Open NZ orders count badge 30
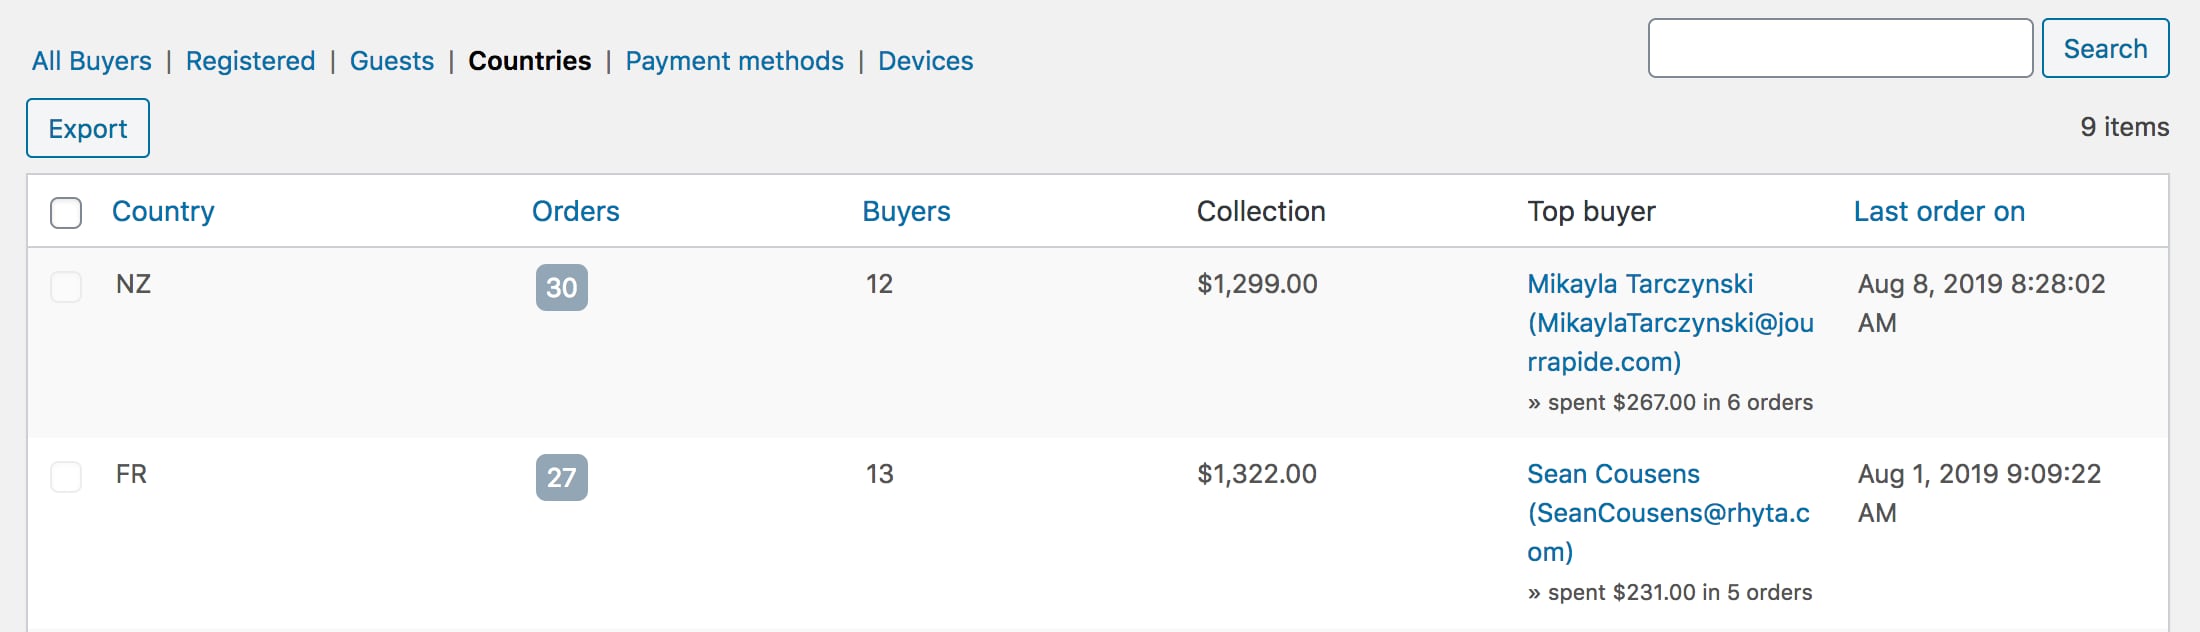Viewport: 2200px width, 632px height. point(562,287)
